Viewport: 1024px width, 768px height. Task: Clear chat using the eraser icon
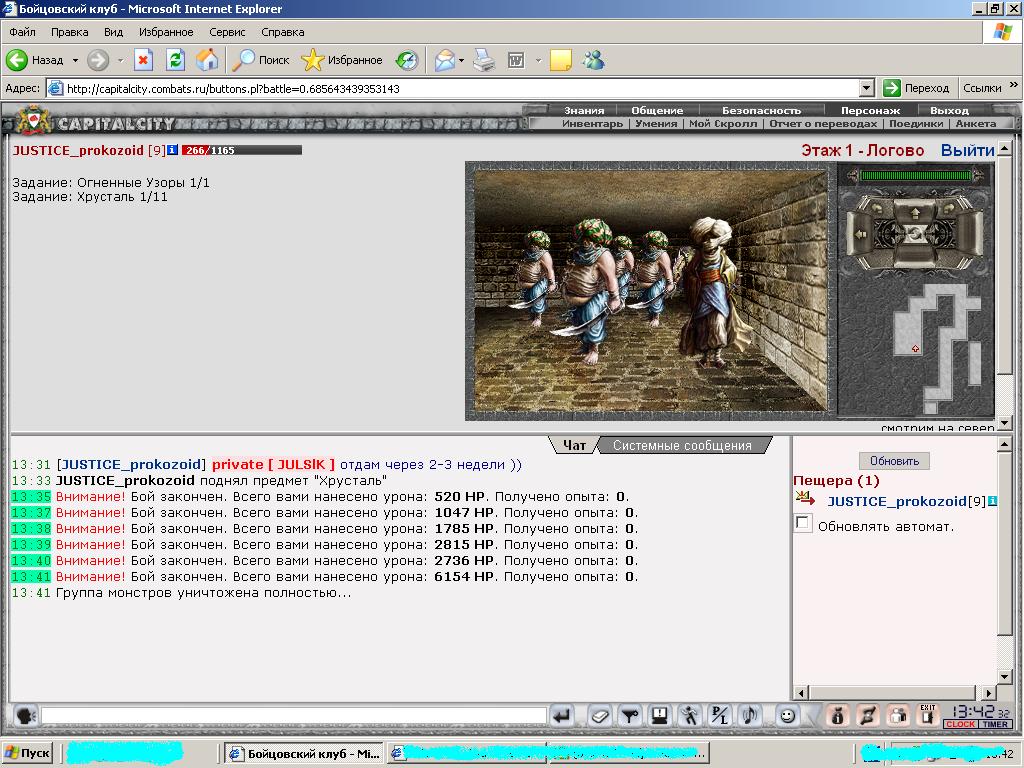coord(600,716)
